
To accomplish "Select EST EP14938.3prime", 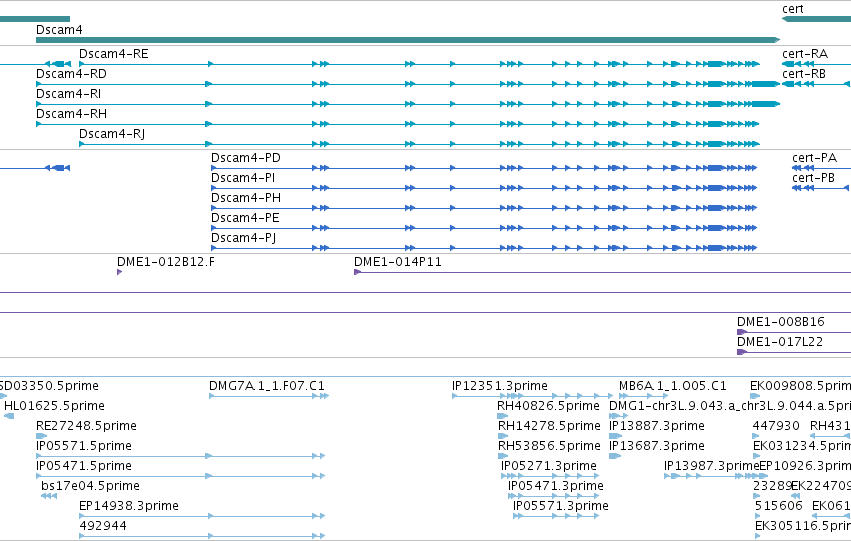I will pos(129,506).
